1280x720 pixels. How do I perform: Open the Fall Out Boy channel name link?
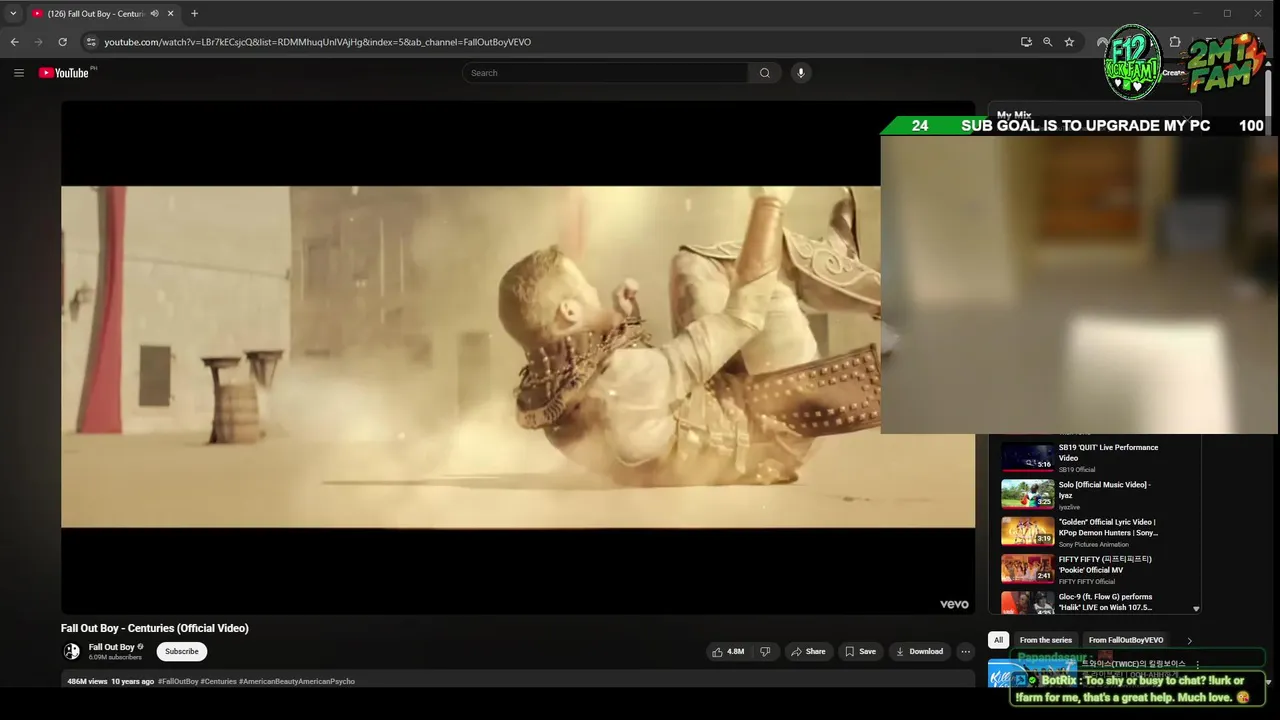pos(111,647)
